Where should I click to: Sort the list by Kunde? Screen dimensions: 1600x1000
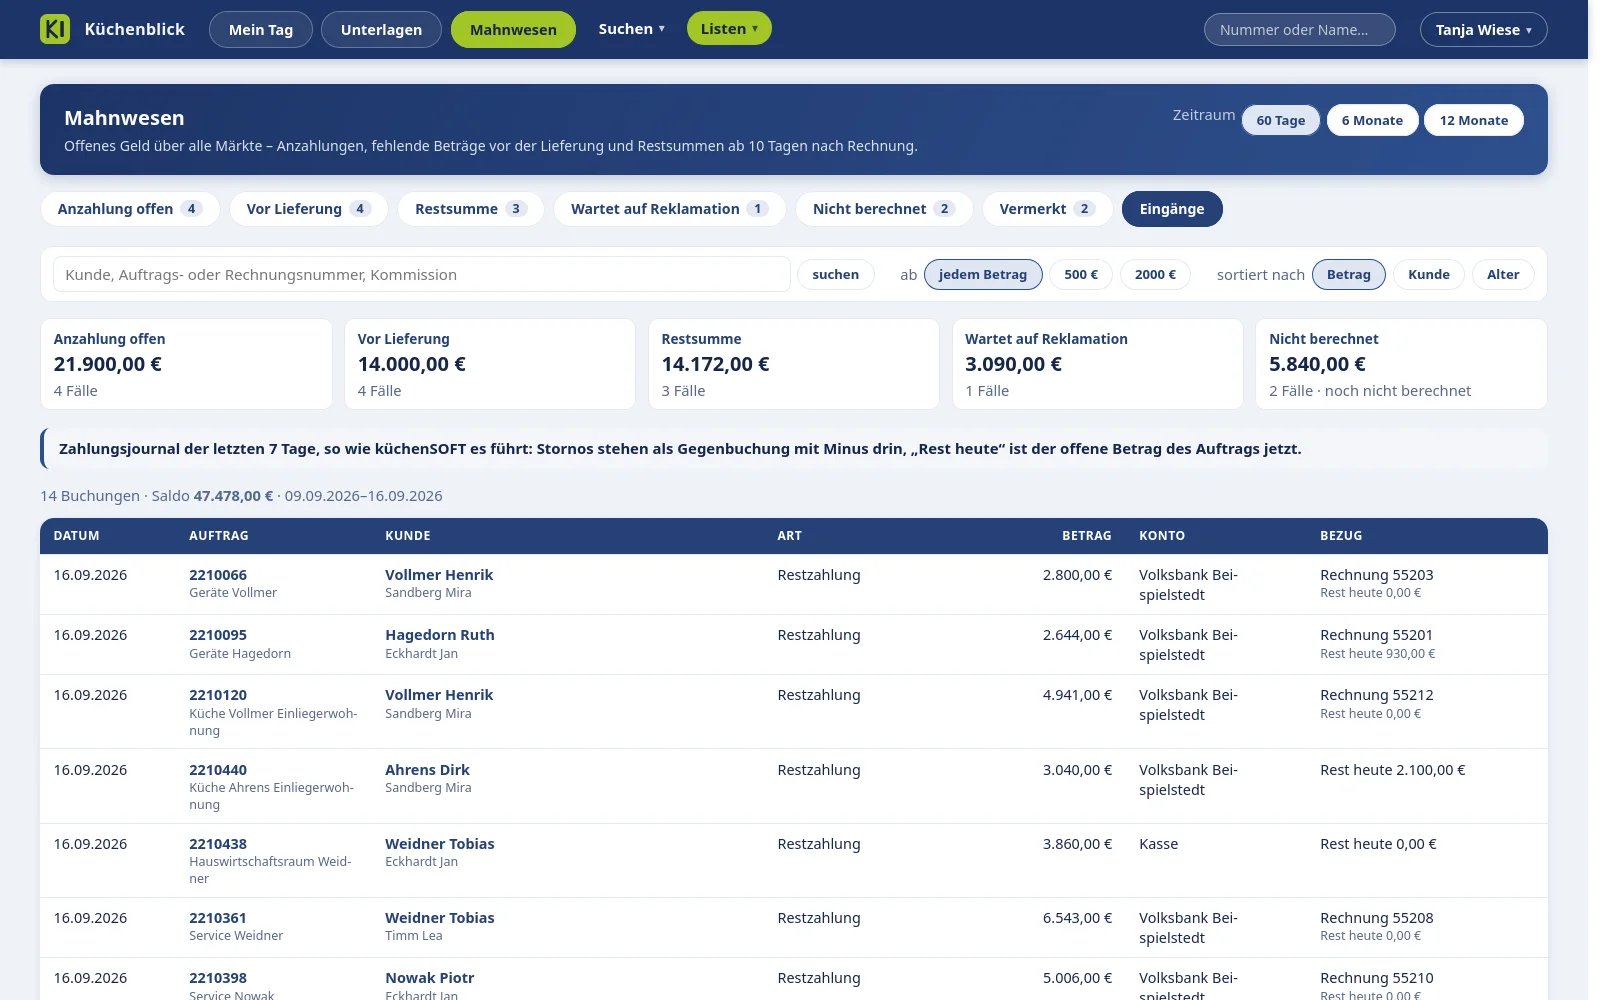(1429, 274)
